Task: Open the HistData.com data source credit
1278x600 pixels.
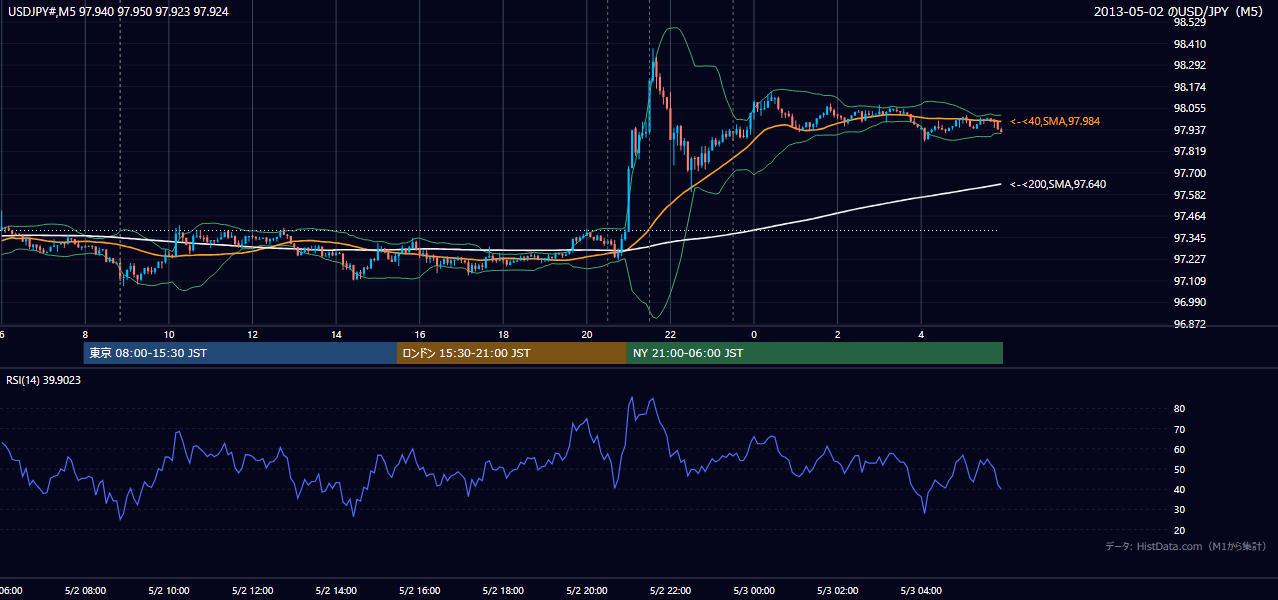Action: [x=1186, y=546]
